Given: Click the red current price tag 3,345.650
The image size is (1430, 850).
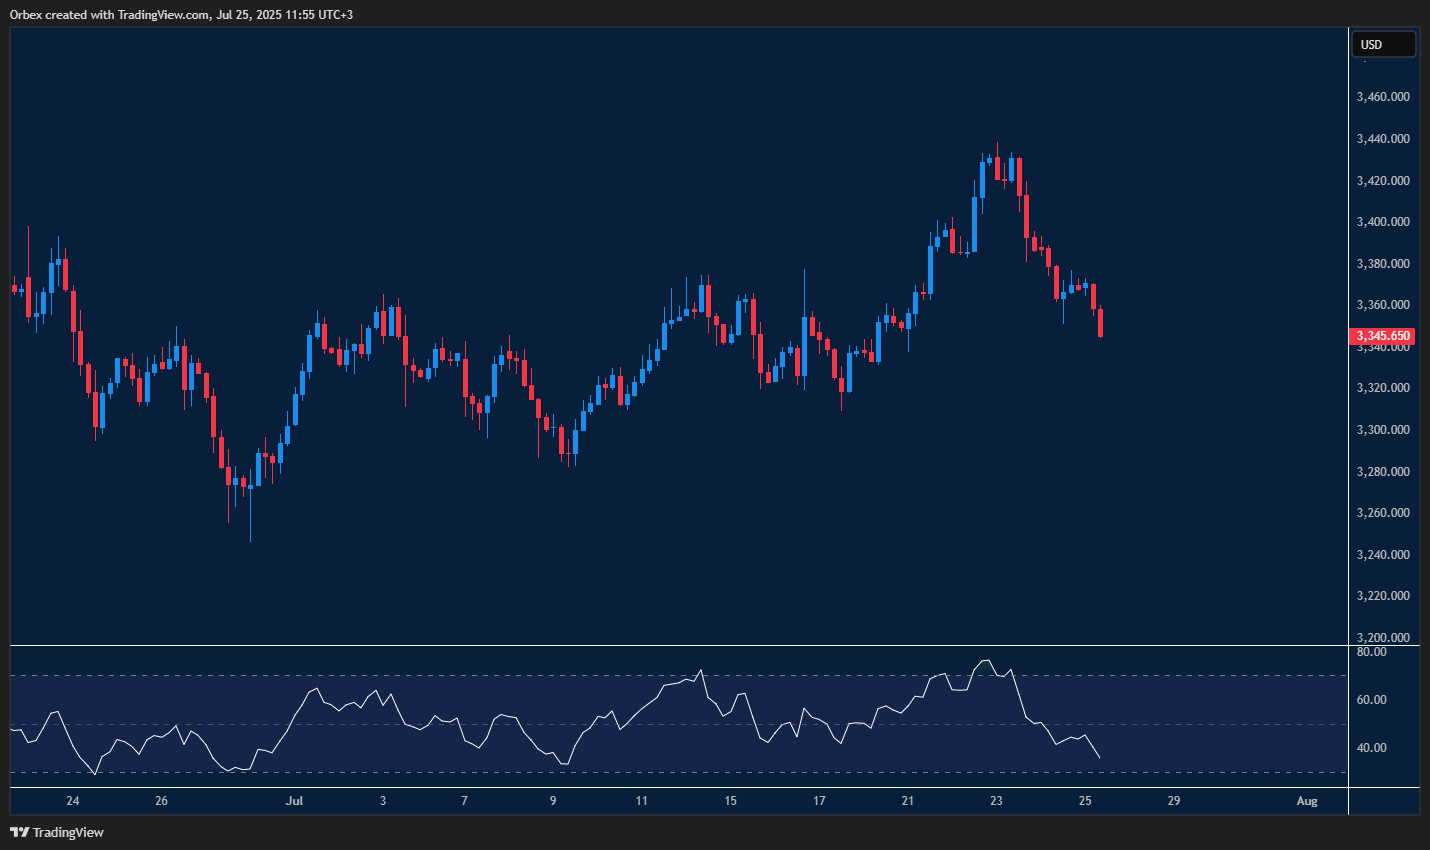Looking at the screenshot, I should (x=1383, y=336).
